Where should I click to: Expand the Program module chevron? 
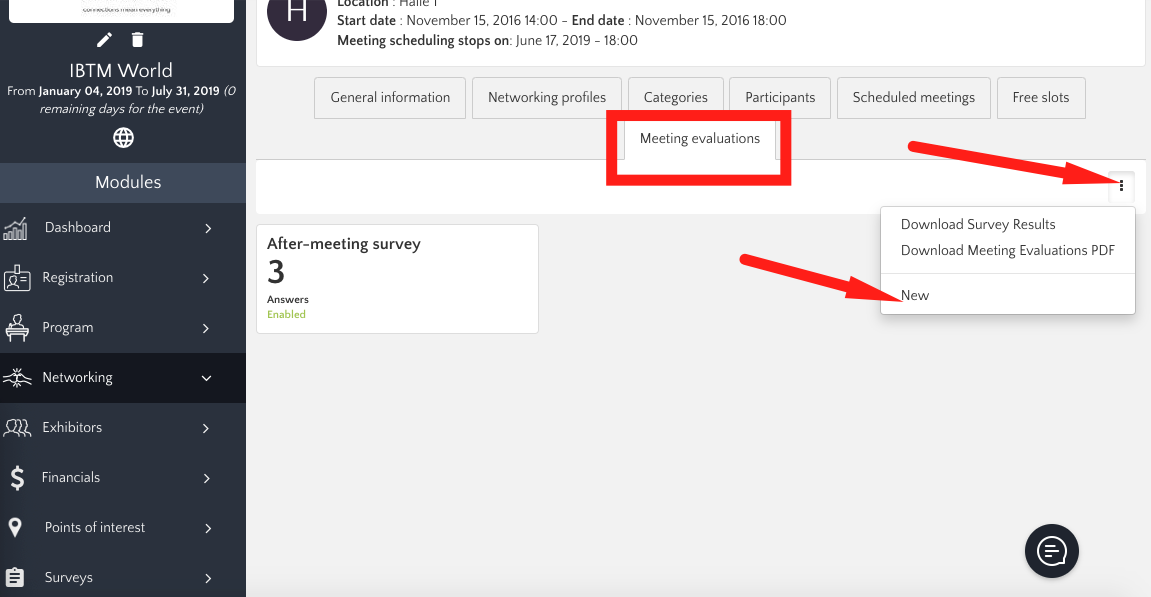207,328
